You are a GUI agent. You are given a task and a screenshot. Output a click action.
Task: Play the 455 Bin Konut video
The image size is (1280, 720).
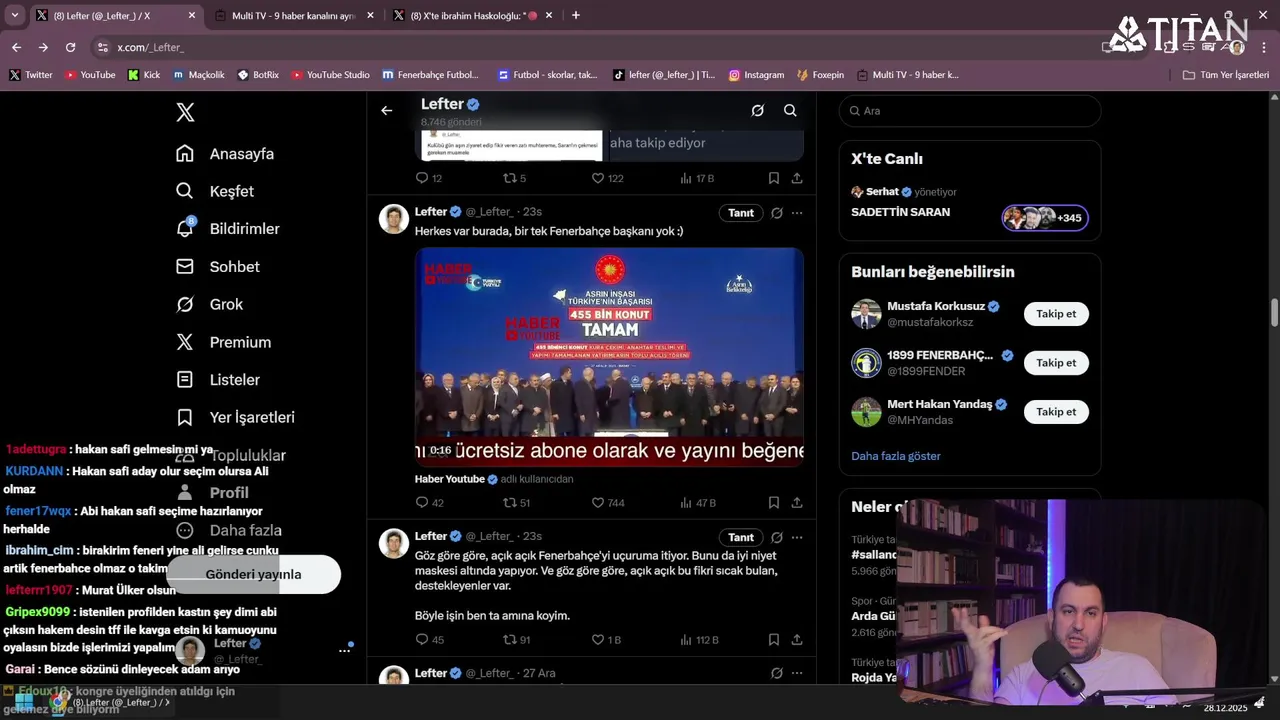tap(609, 356)
